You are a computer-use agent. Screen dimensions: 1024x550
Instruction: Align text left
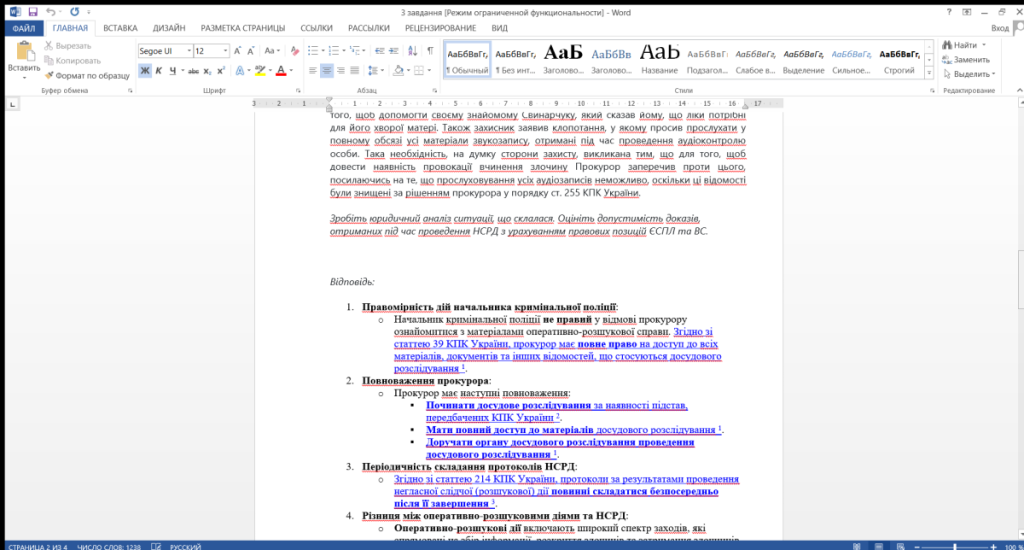[x=313, y=71]
